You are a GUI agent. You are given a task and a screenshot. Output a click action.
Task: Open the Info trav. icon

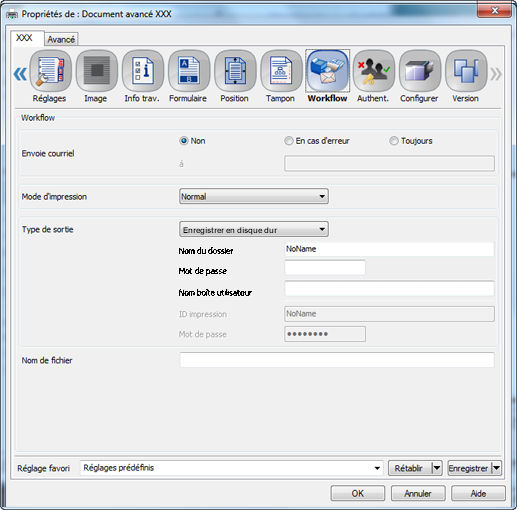click(143, 71)
